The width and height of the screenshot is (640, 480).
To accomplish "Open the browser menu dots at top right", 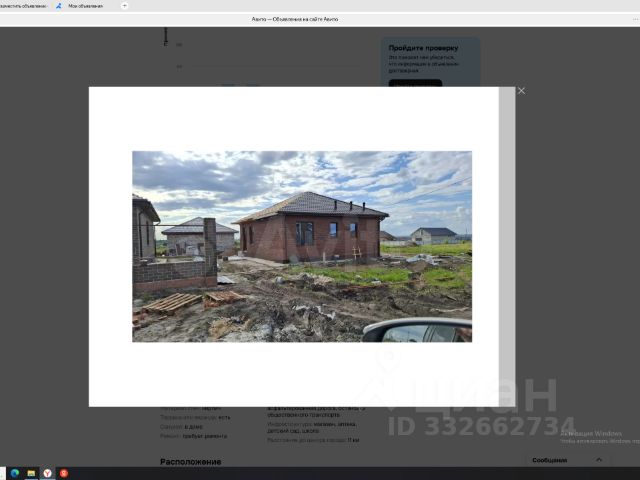I will [635, 19].
